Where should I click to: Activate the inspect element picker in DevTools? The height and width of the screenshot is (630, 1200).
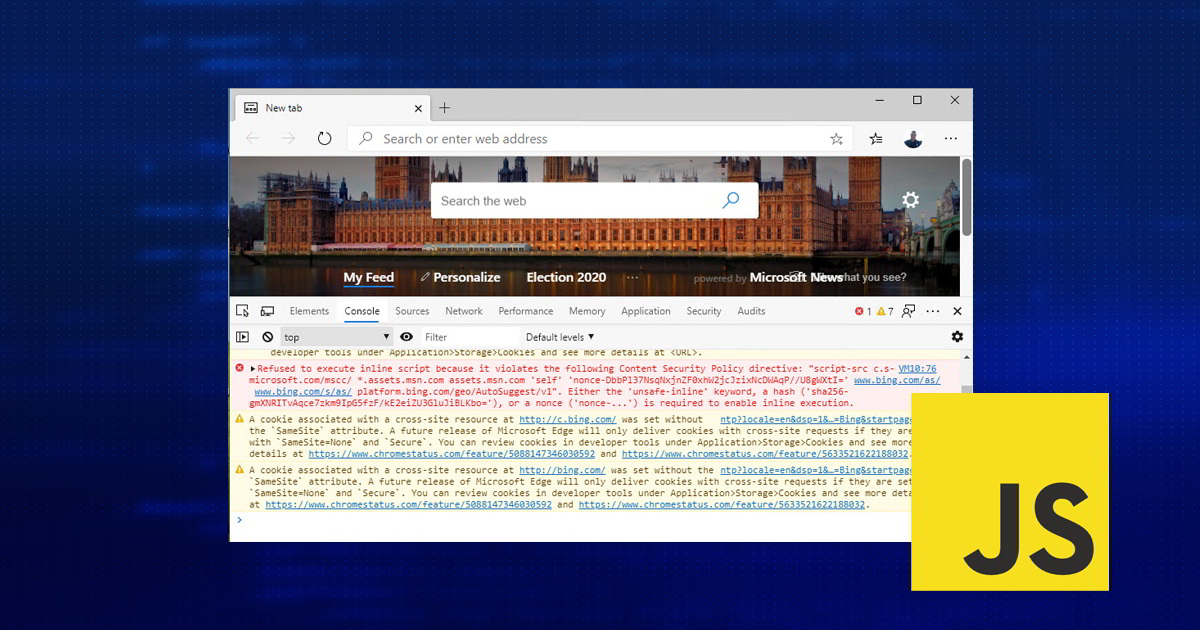(243, 311)
